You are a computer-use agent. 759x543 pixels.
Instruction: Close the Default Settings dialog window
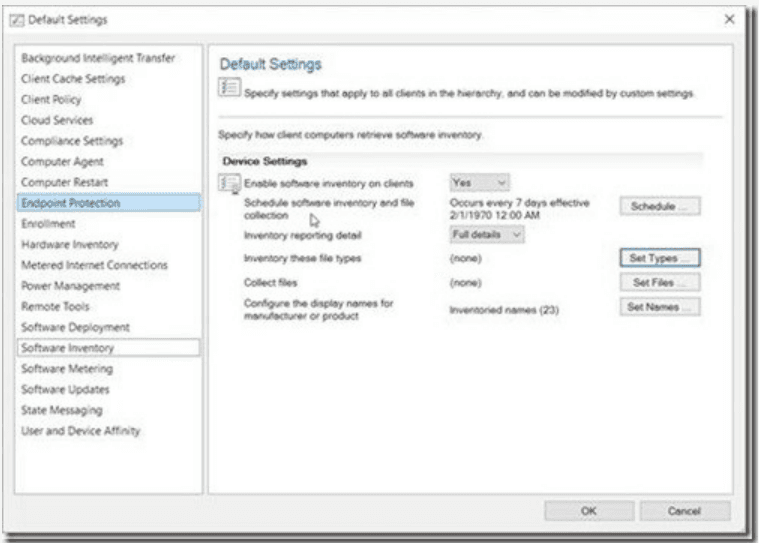tap(727, 20)
